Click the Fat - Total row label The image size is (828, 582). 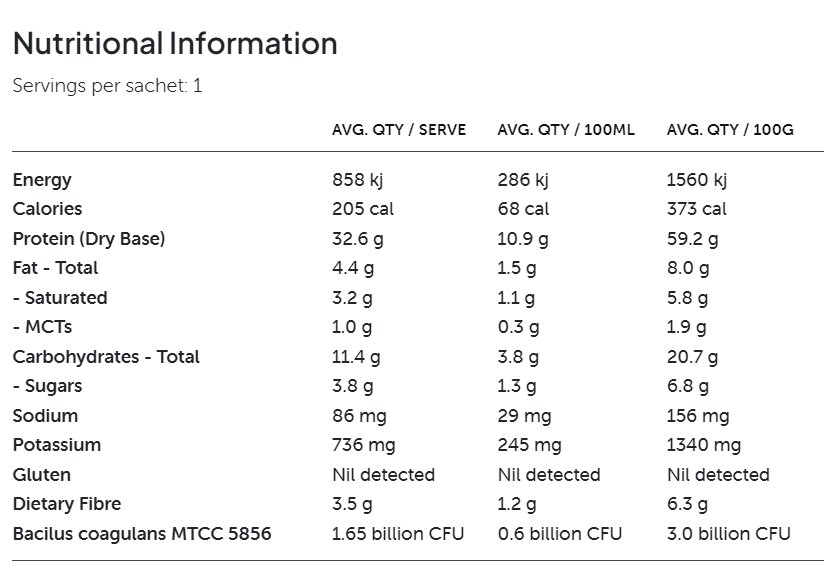55,268
